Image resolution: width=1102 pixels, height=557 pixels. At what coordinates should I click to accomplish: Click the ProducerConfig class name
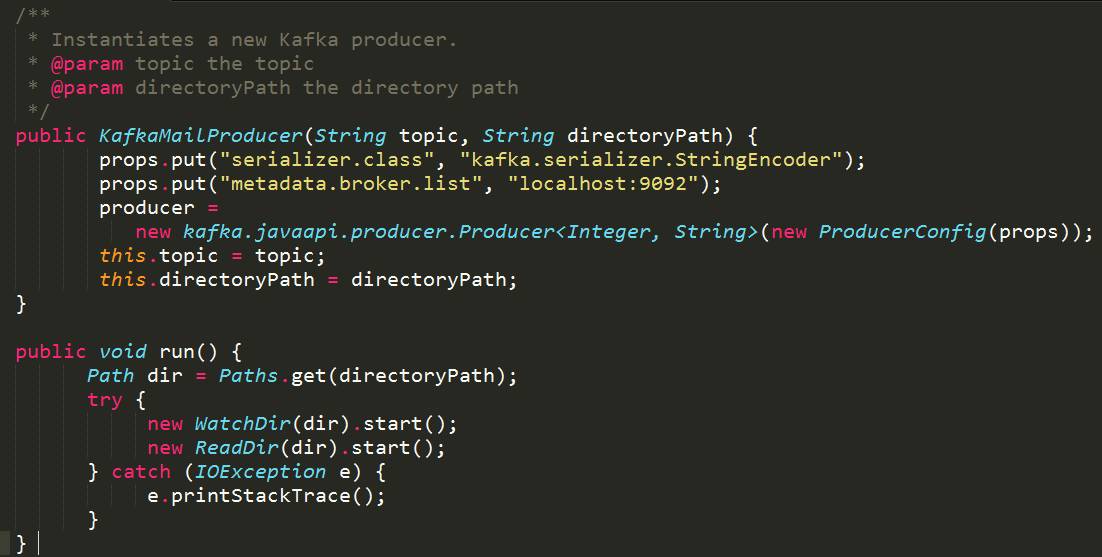[x=903, y=232]
